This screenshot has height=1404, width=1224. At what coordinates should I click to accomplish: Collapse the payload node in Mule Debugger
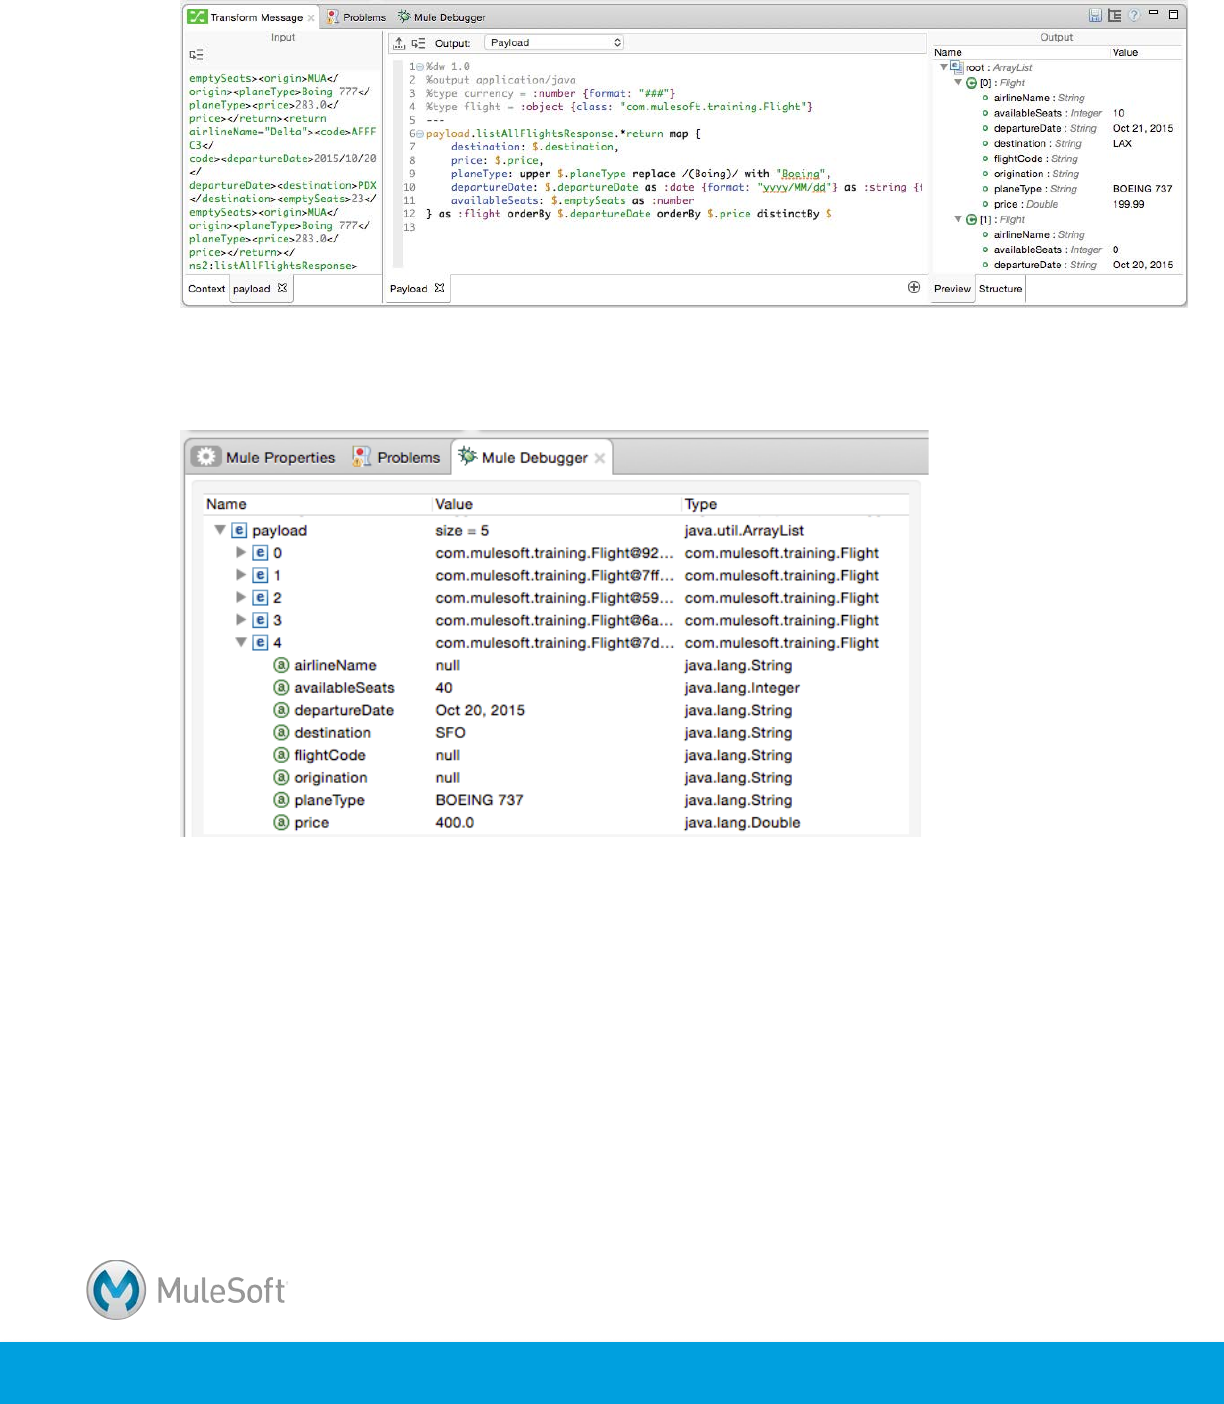220,530
